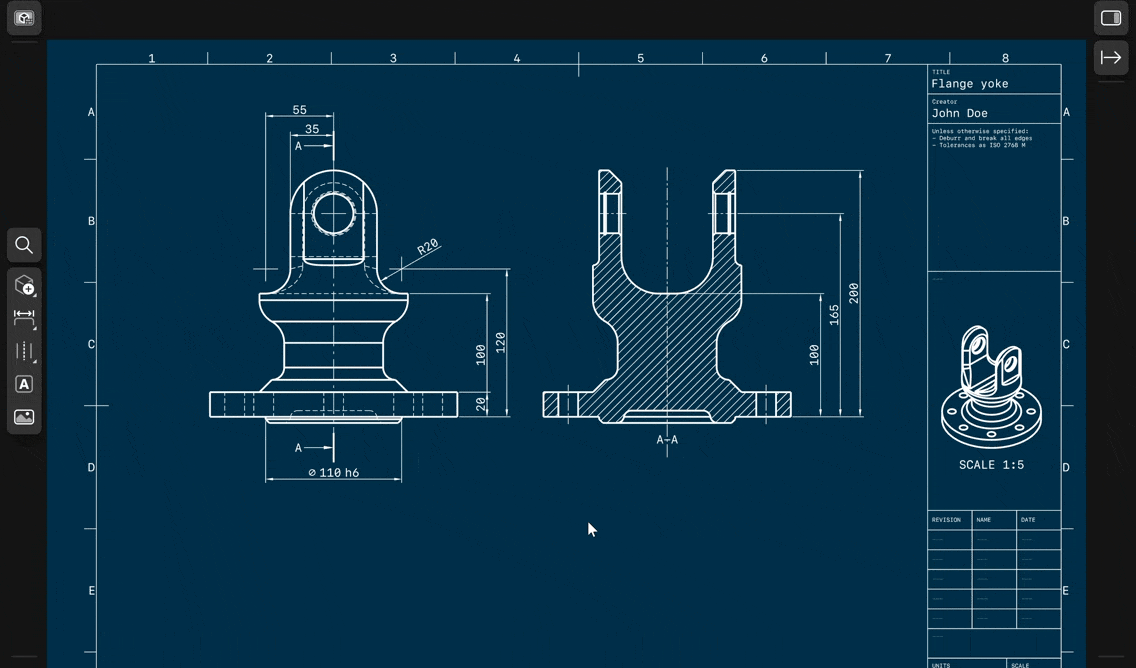Select the John Doe creator field
Viewport: 1136px width, 668px height.
click(959, 113)
